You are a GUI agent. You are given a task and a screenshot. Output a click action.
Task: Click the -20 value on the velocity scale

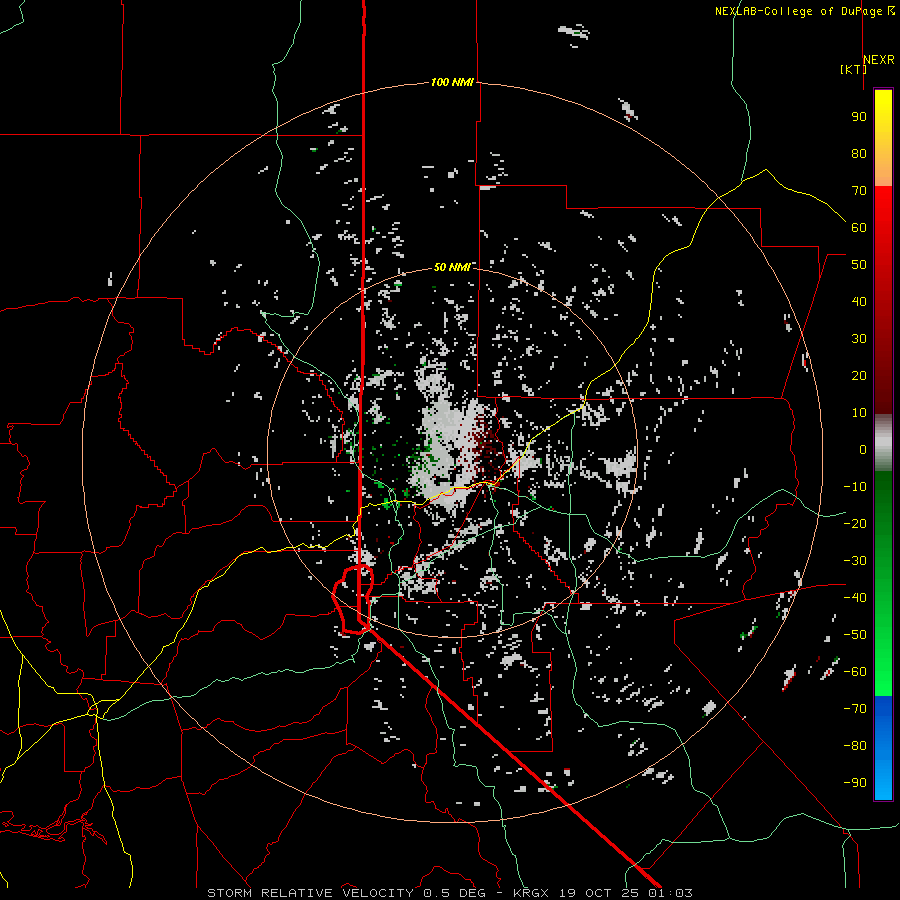tap(855, 523)
